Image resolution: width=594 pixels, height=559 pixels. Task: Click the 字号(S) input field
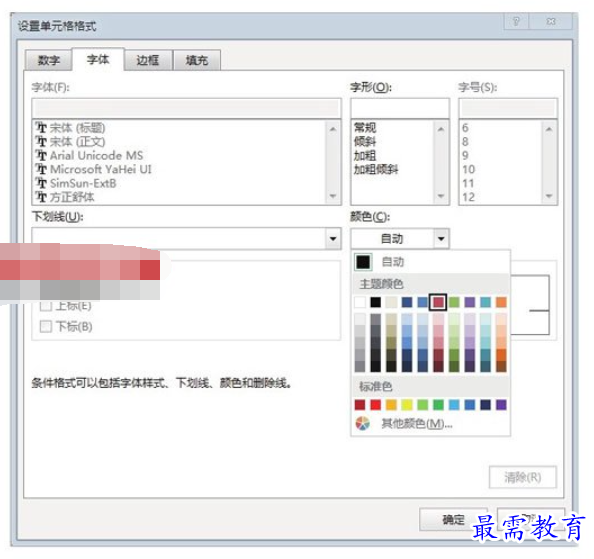click(x=508, y=109)
